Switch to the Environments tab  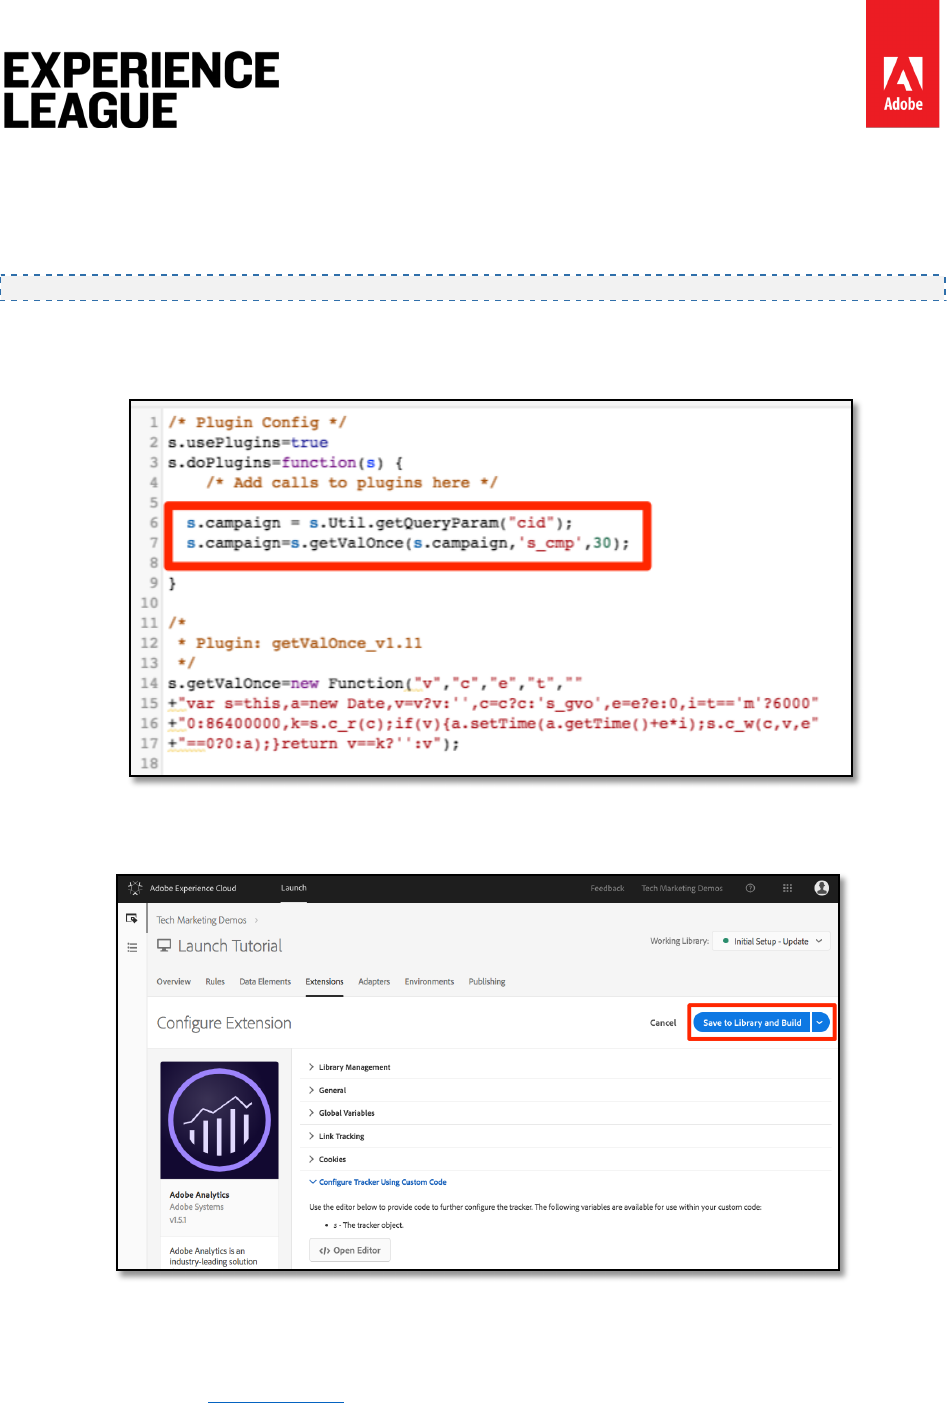click(x=429, y=982)
